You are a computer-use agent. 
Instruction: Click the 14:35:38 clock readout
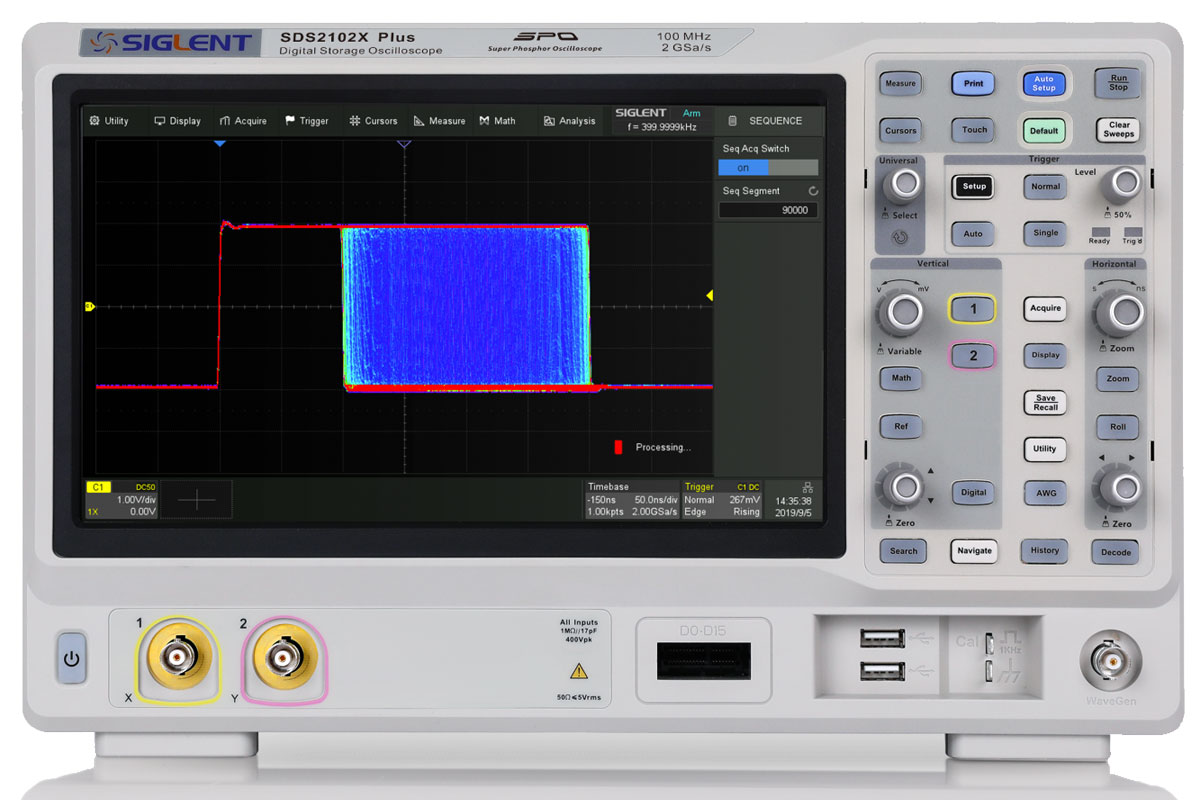[793, 501]
